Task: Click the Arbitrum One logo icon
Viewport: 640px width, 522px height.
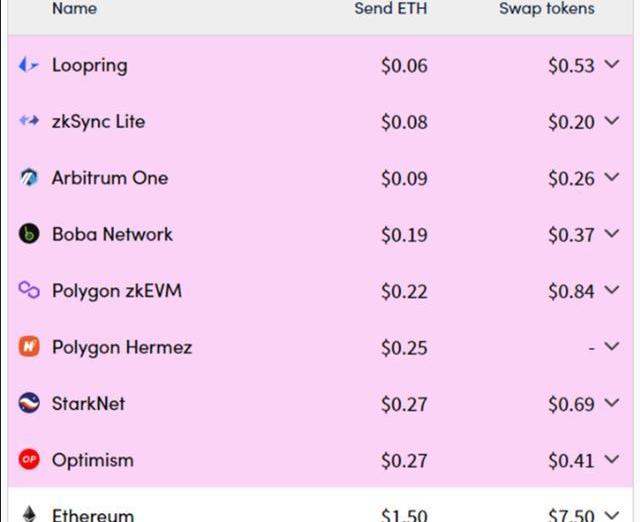Action: pos(29,178)
